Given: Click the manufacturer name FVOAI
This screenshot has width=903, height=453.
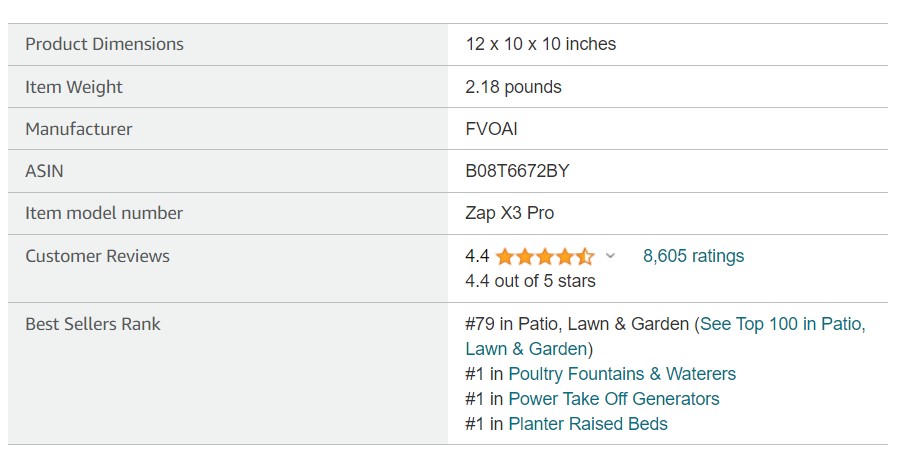Looking at the screenshot, I should tap(491, 129).
